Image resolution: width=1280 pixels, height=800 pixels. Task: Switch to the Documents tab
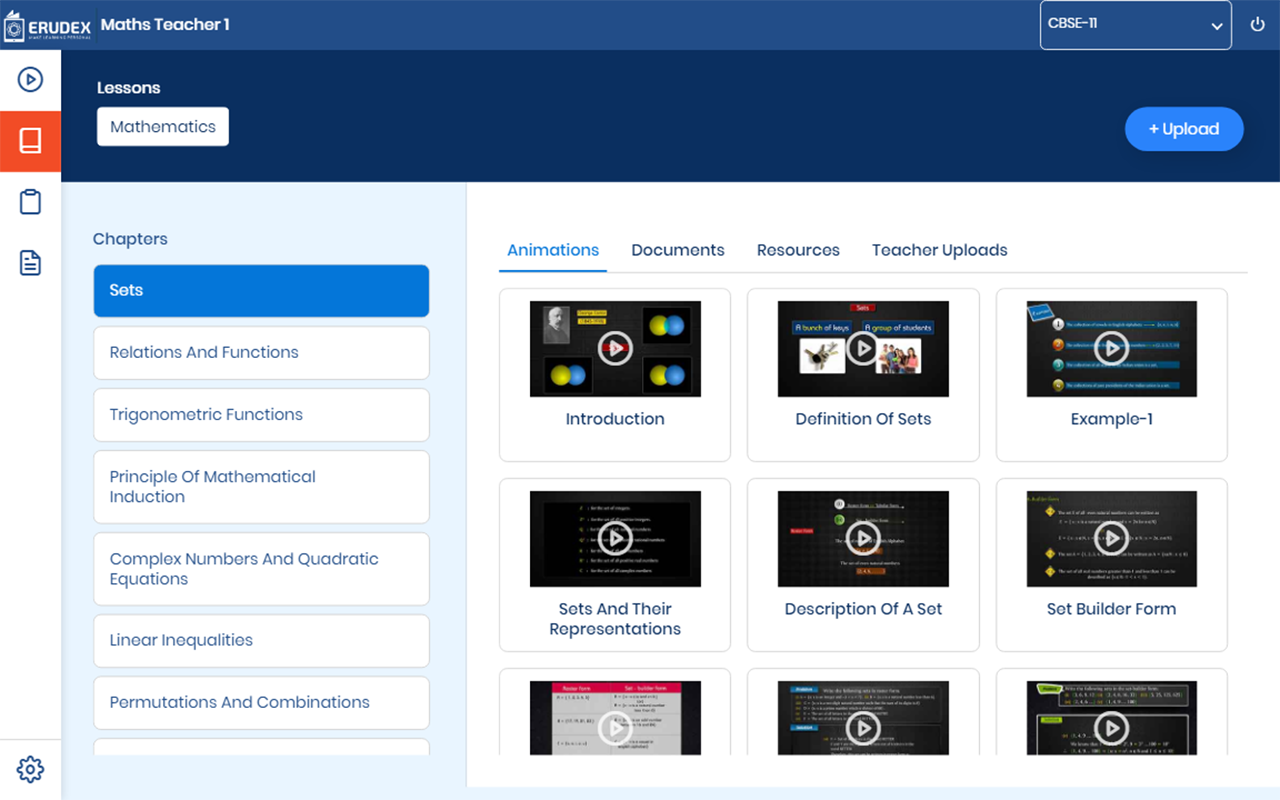[678, 250]
